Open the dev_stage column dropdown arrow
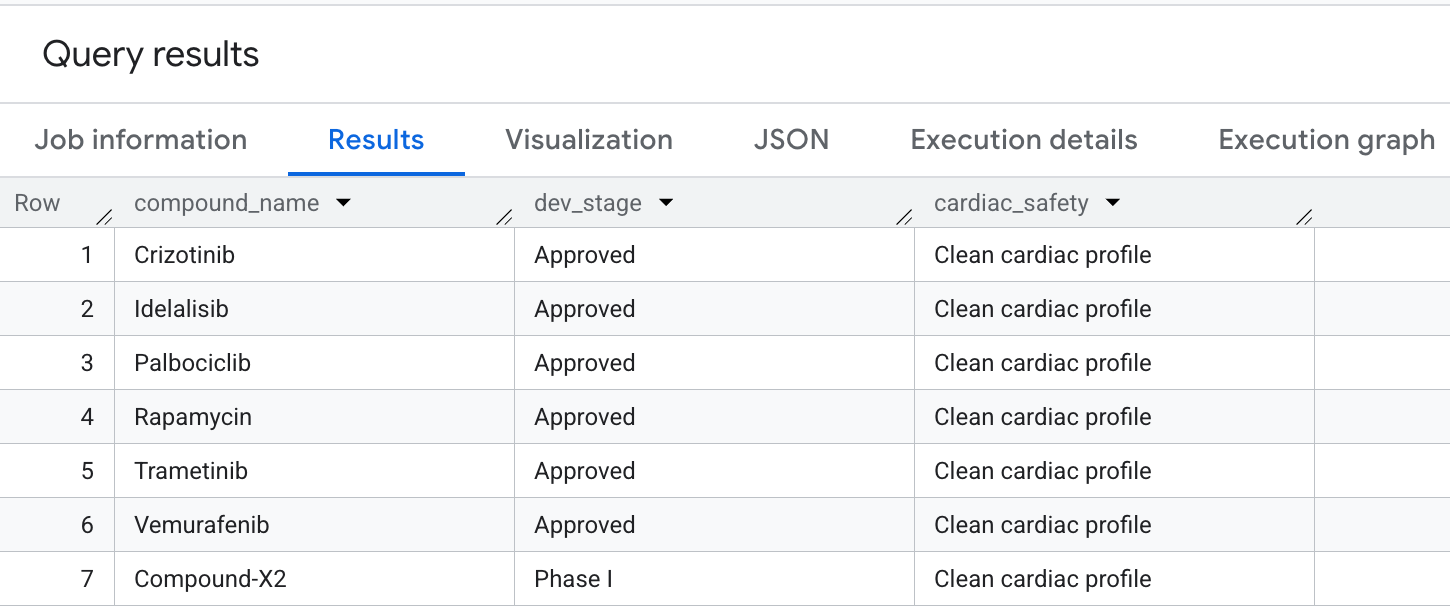 tap(666, 203)
